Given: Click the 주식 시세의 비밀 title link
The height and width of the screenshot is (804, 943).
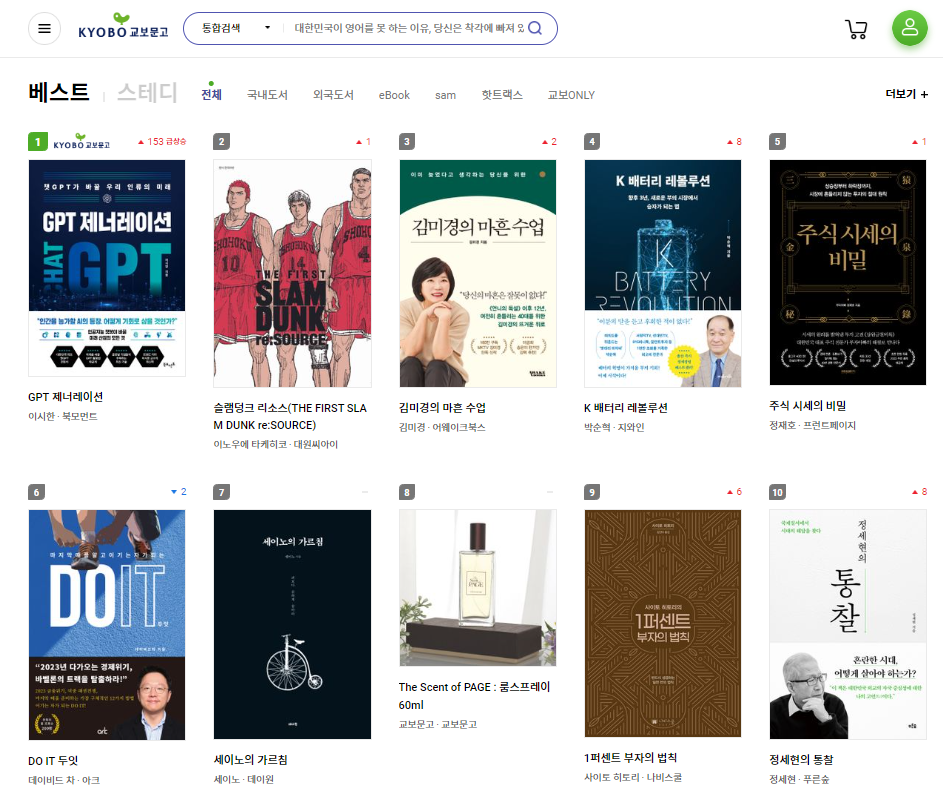Looking at the screenshot, I should (808, 406).
